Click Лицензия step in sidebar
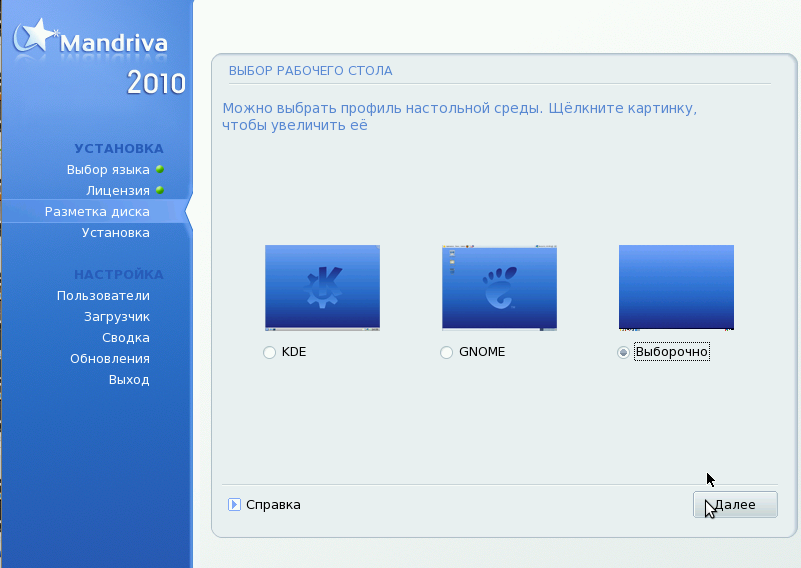 pyautogui.click(x=118, y=191)
